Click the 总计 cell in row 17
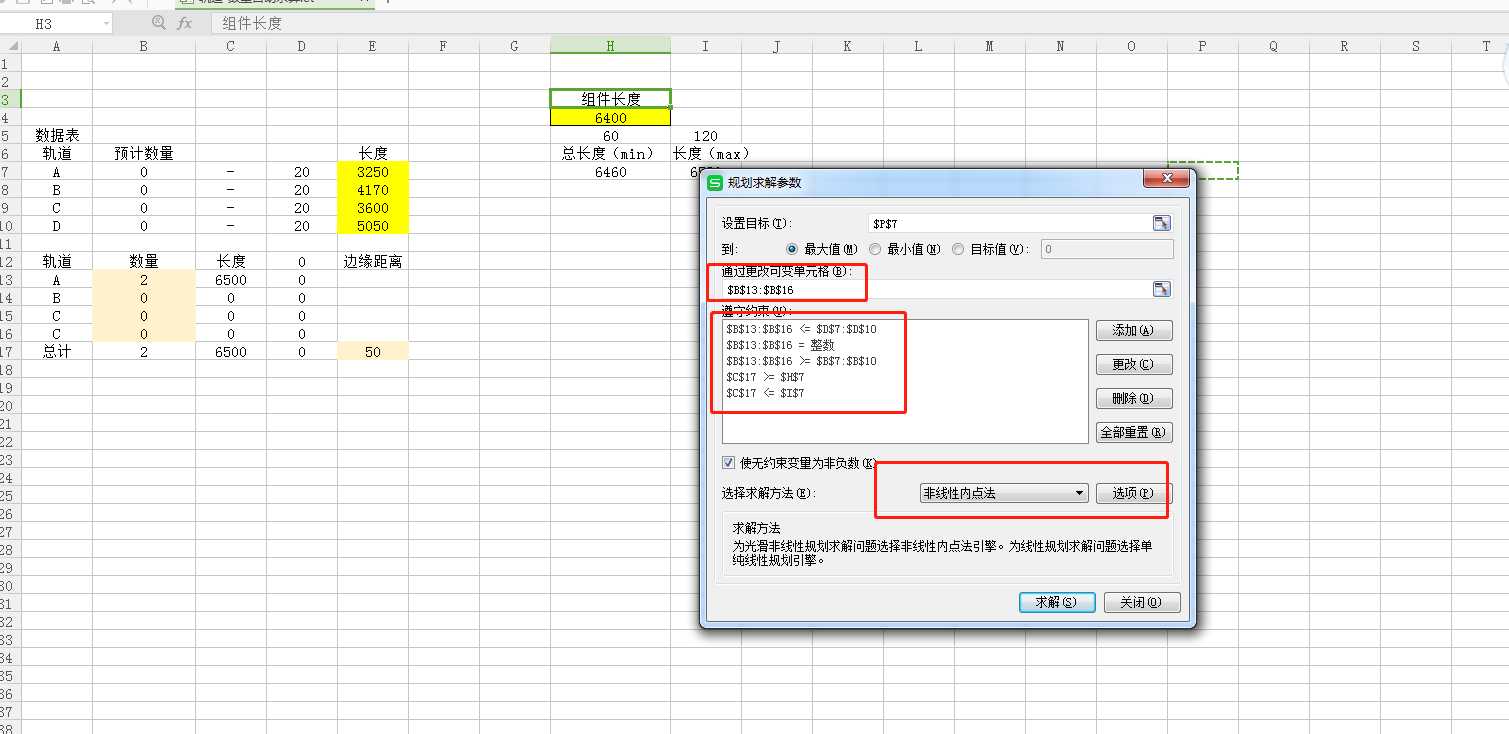1509x734 pixels. pos(56,352)
